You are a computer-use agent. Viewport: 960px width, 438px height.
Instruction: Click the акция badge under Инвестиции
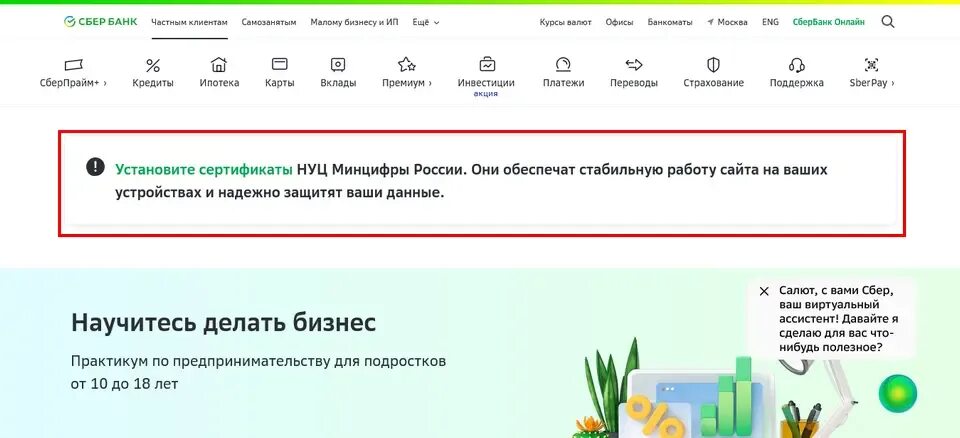tap(486, 94)
